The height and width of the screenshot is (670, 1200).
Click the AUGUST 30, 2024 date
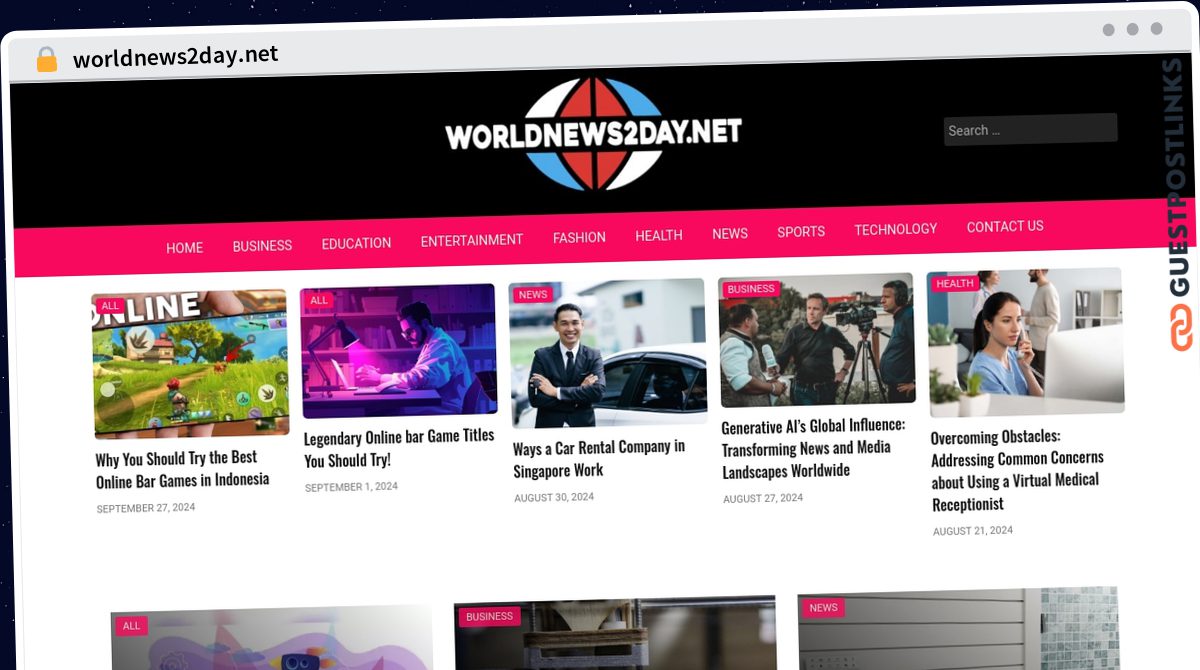click(554, 497)
